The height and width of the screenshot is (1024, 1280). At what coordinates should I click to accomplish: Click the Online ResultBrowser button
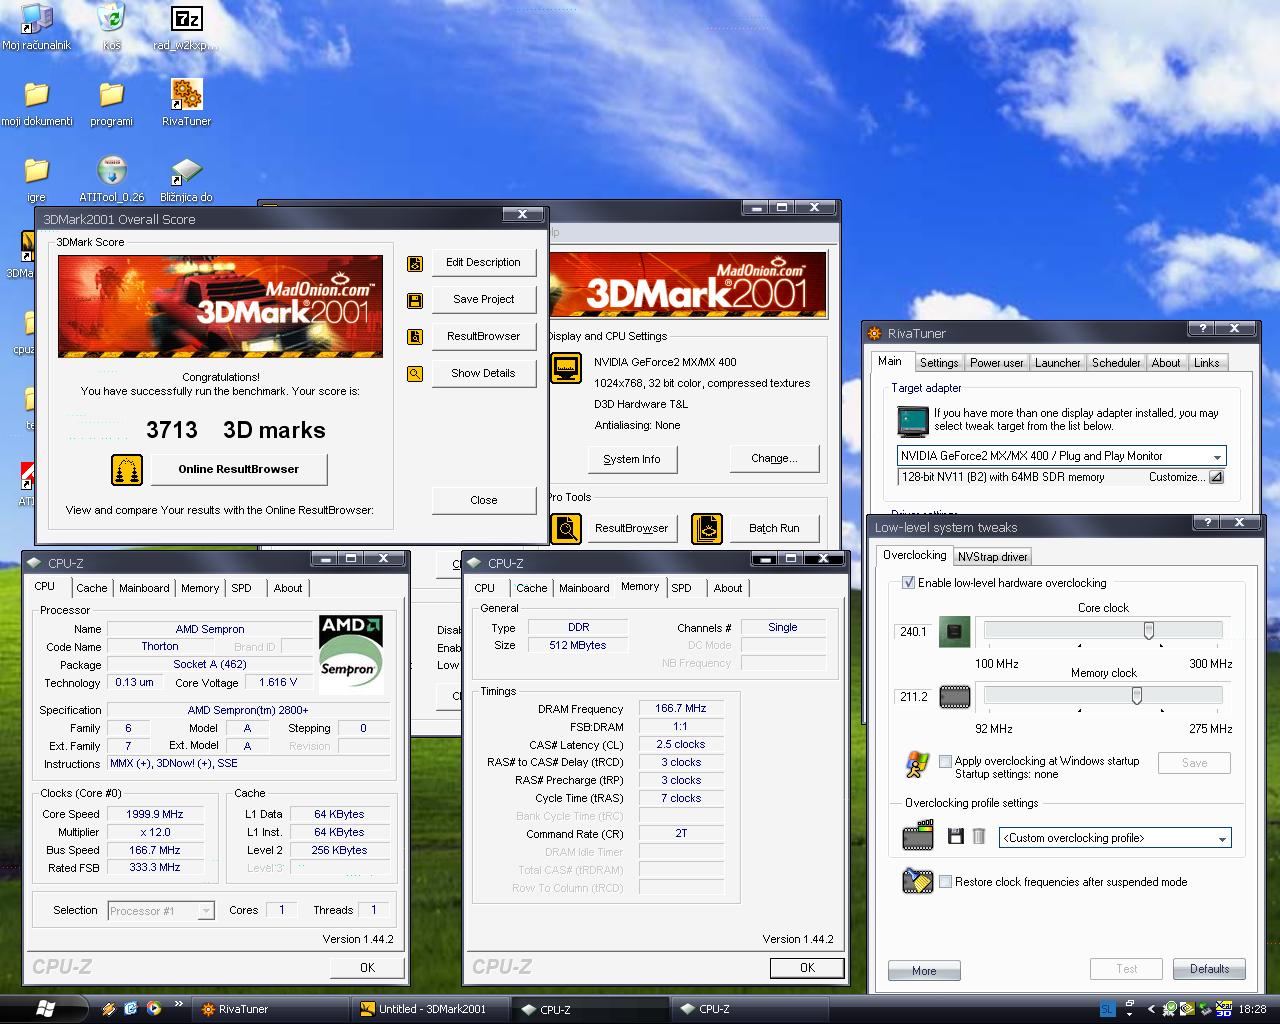(239, 469)
